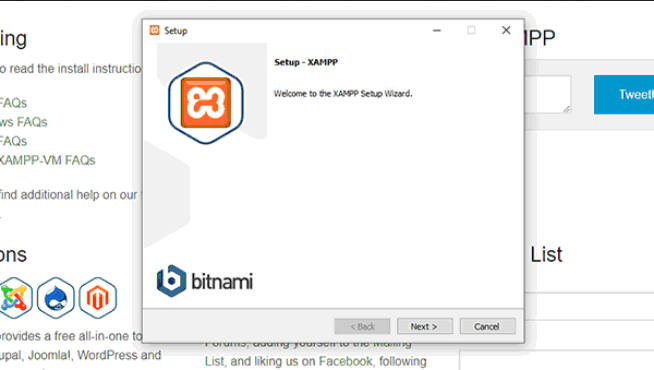Click the Next button in setup wizard

pos(425,326)
